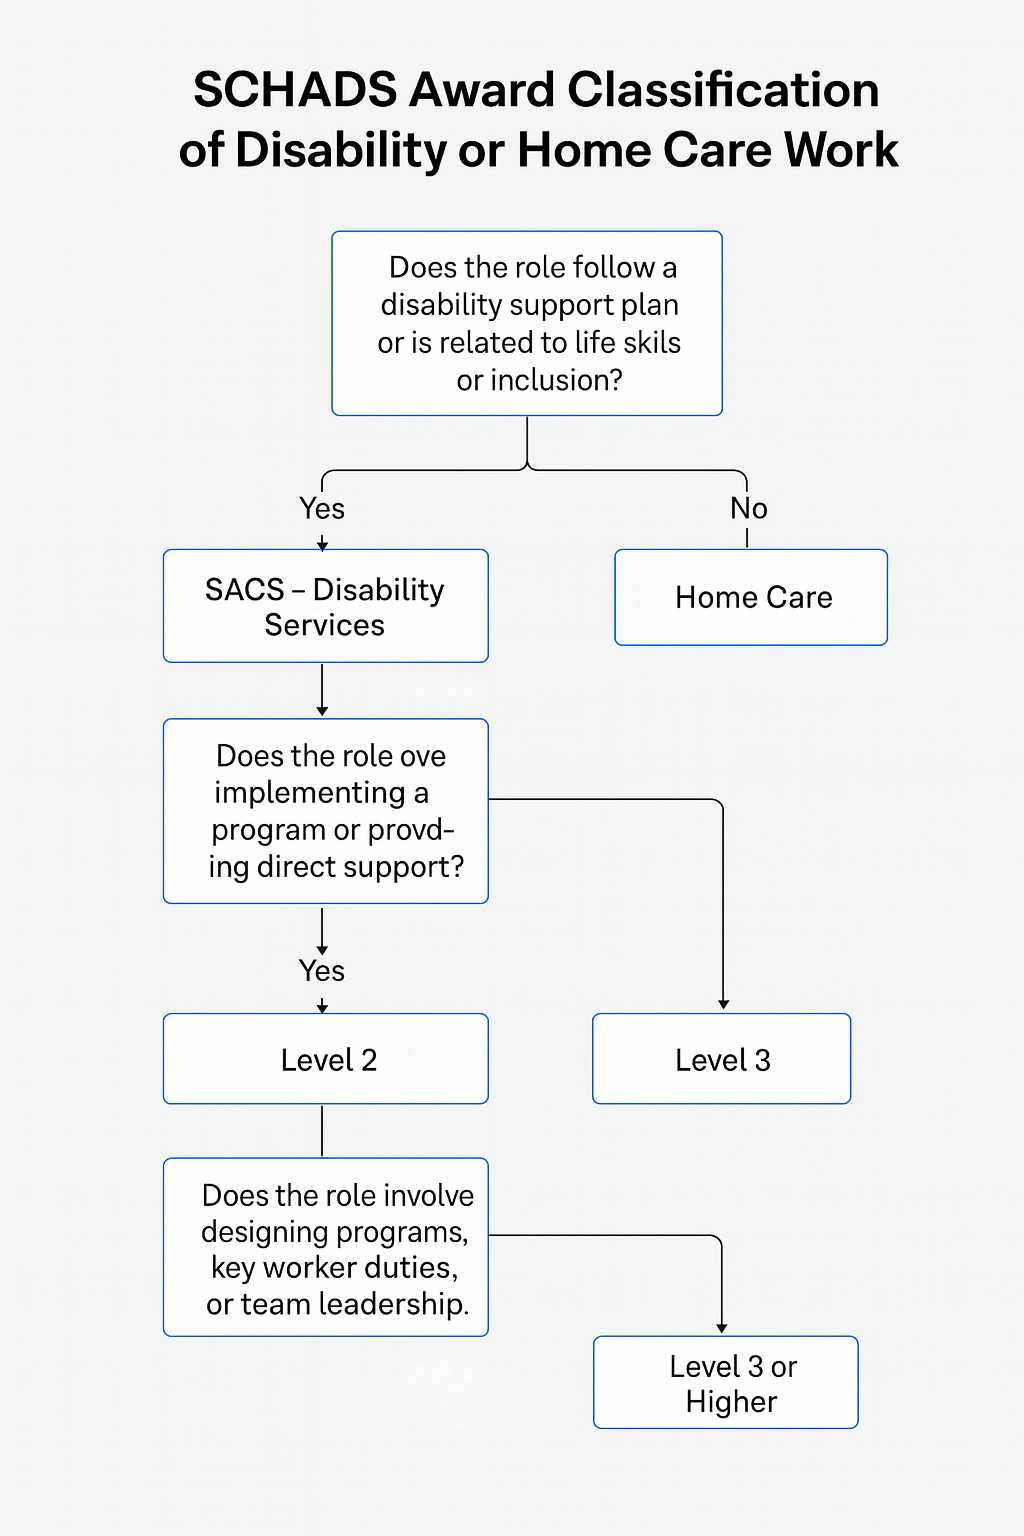Select the SACS – Disability Services box
This screenshot has height=1536, width=1024.
click(x=326, y=606)
